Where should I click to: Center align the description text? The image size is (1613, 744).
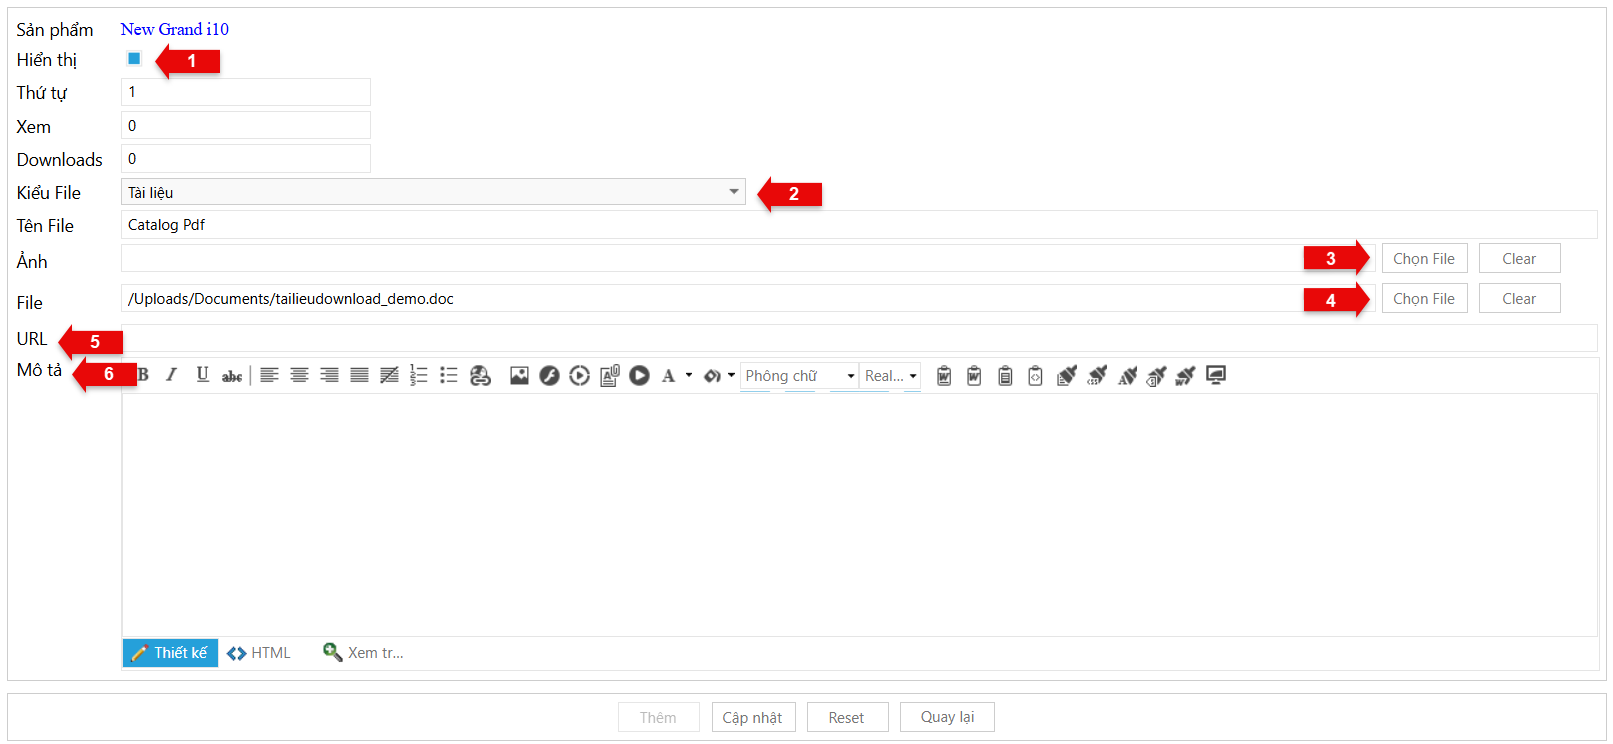click(x=299, y=375)
